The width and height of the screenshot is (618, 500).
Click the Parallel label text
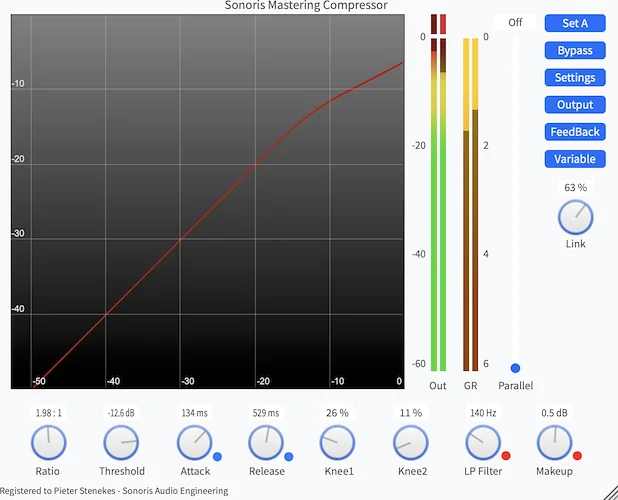click(516, 386)
